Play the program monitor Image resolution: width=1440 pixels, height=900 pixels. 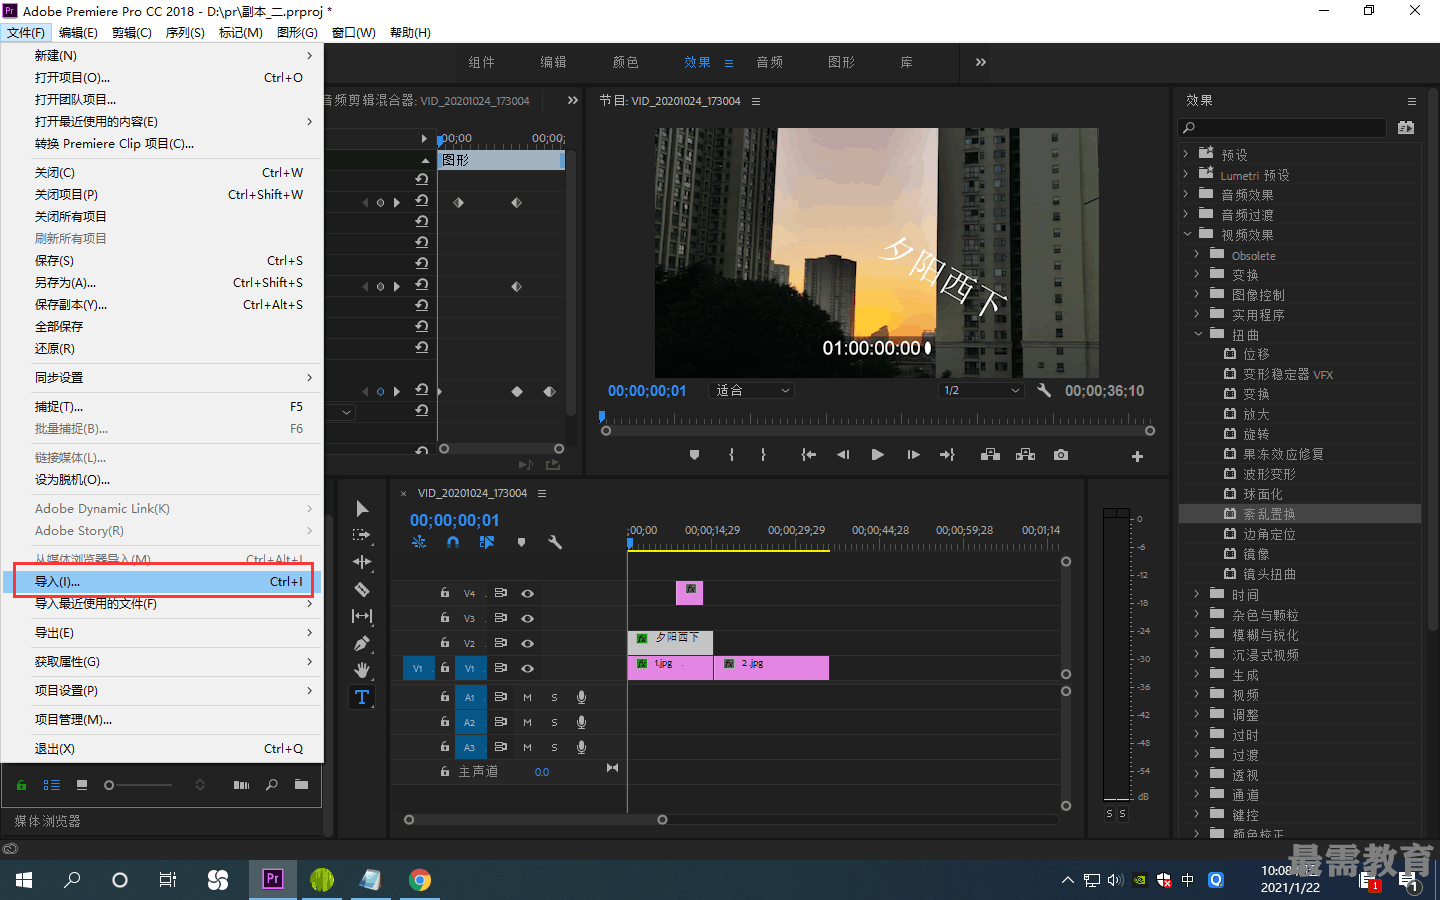tap(877, 455)
